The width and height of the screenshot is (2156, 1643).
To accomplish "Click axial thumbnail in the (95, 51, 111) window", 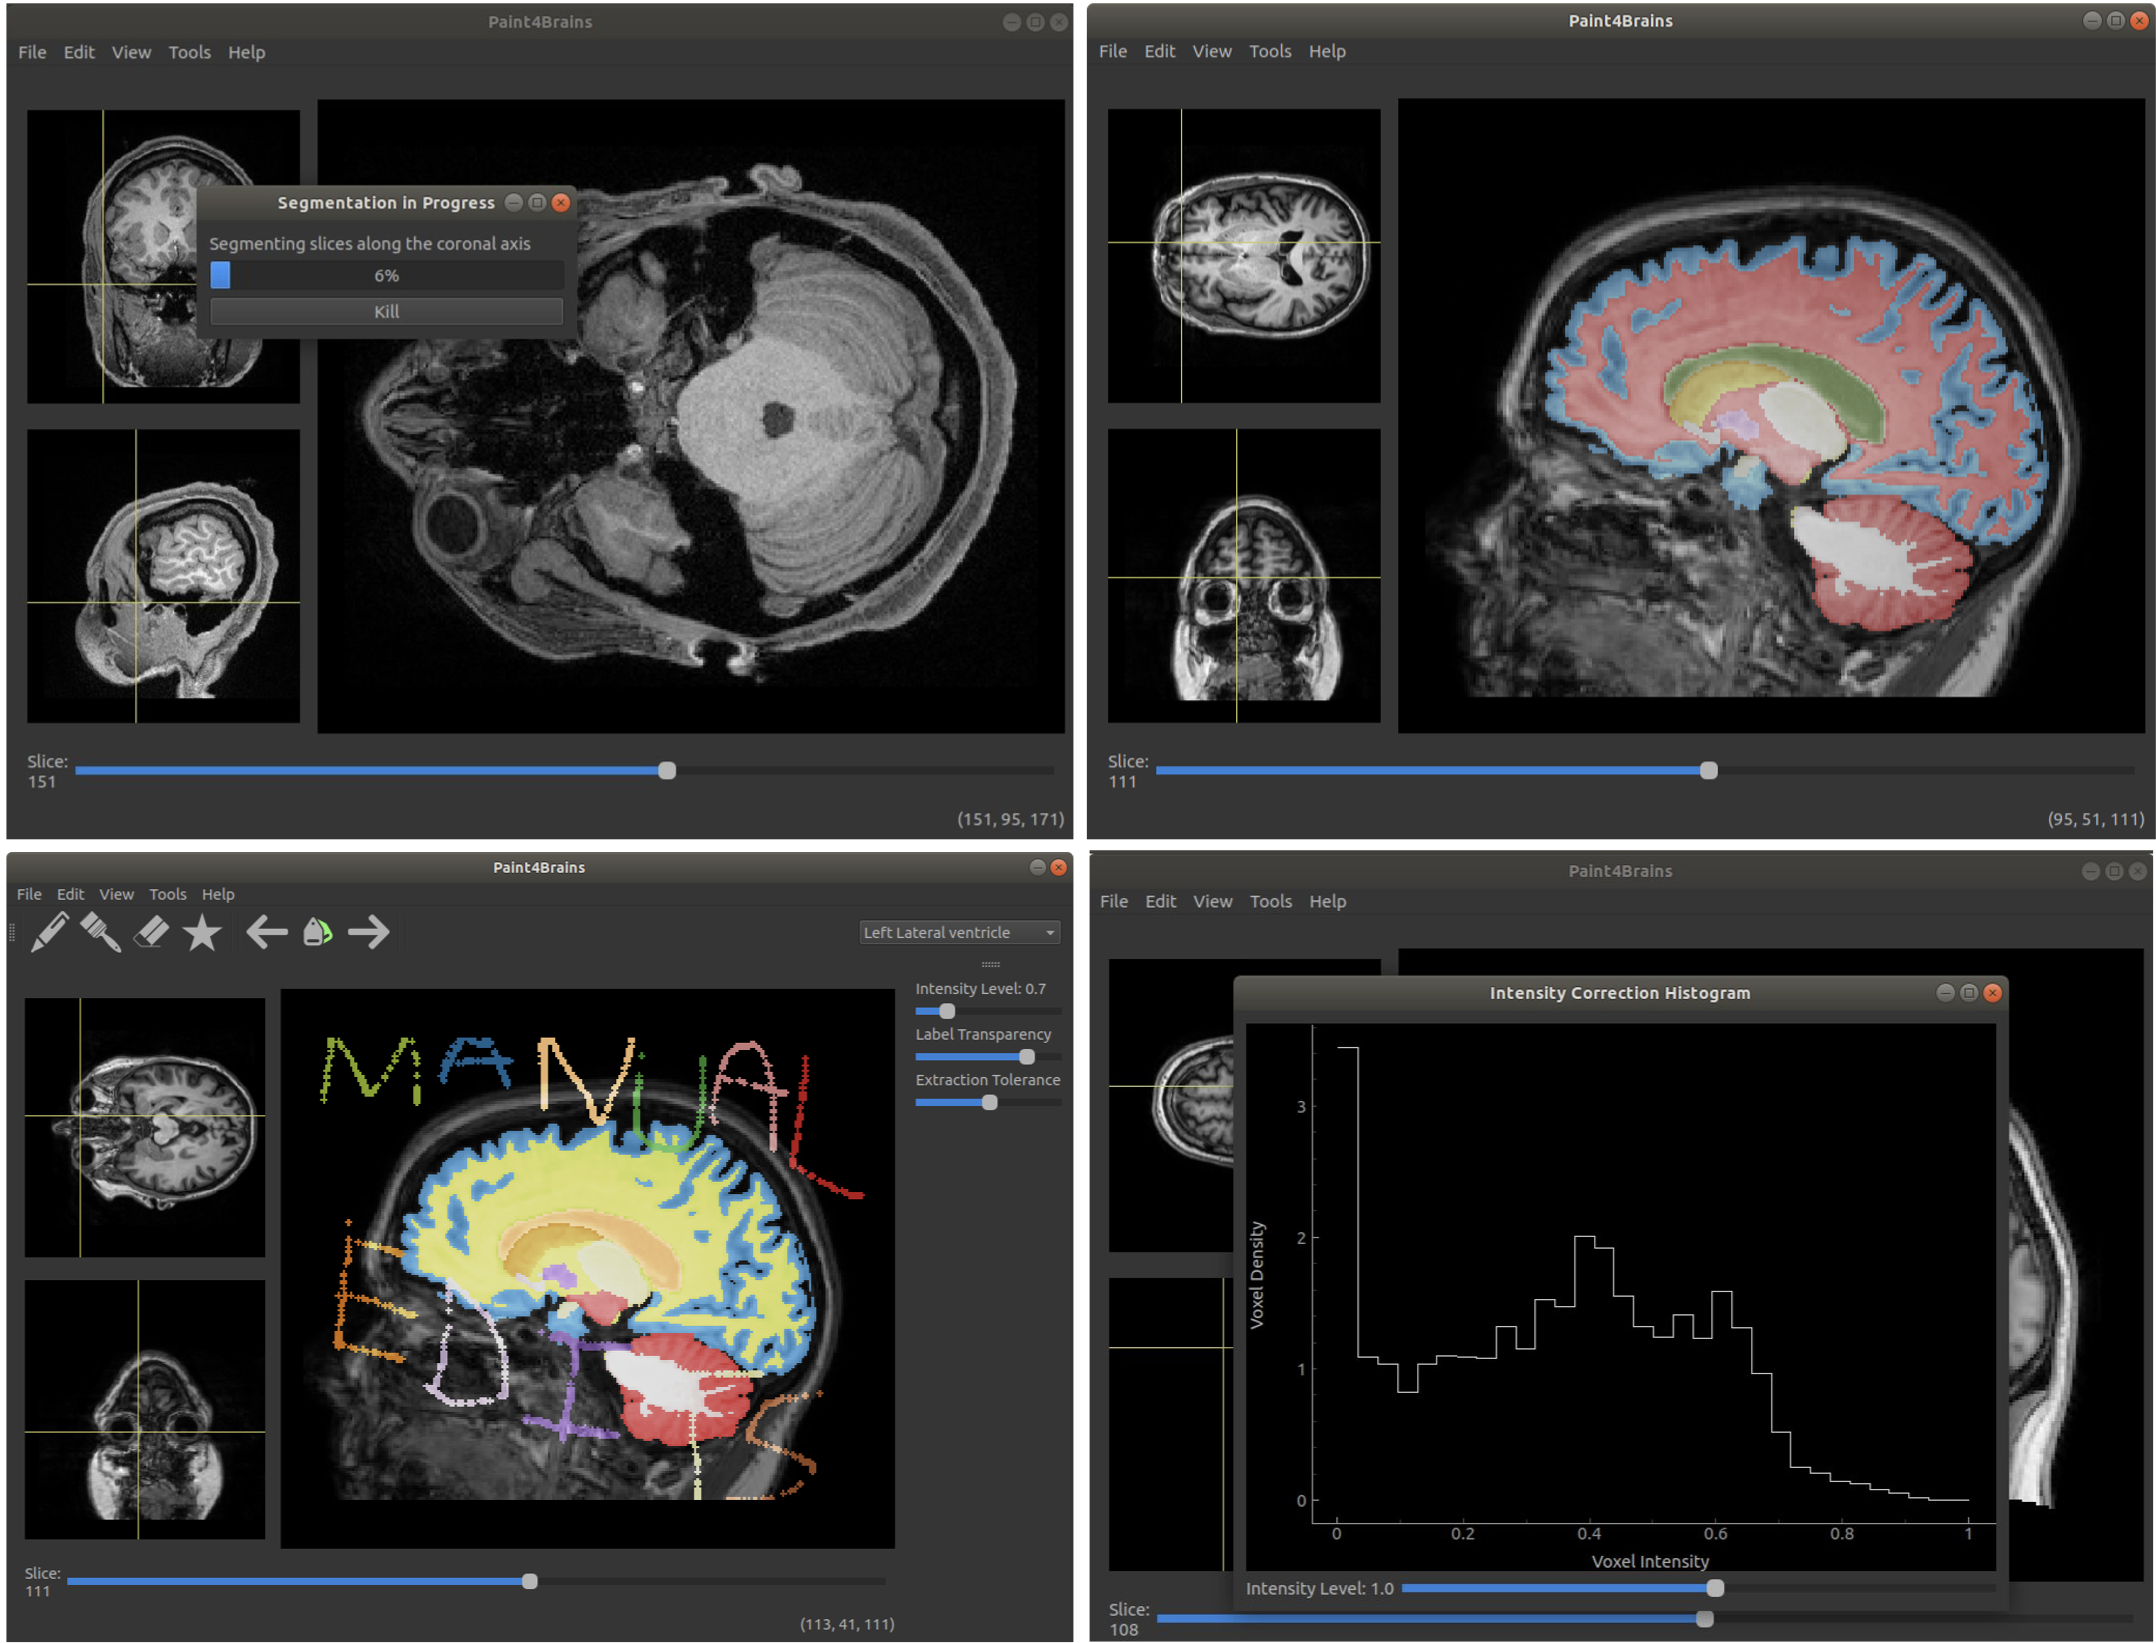I will 1244,256.
